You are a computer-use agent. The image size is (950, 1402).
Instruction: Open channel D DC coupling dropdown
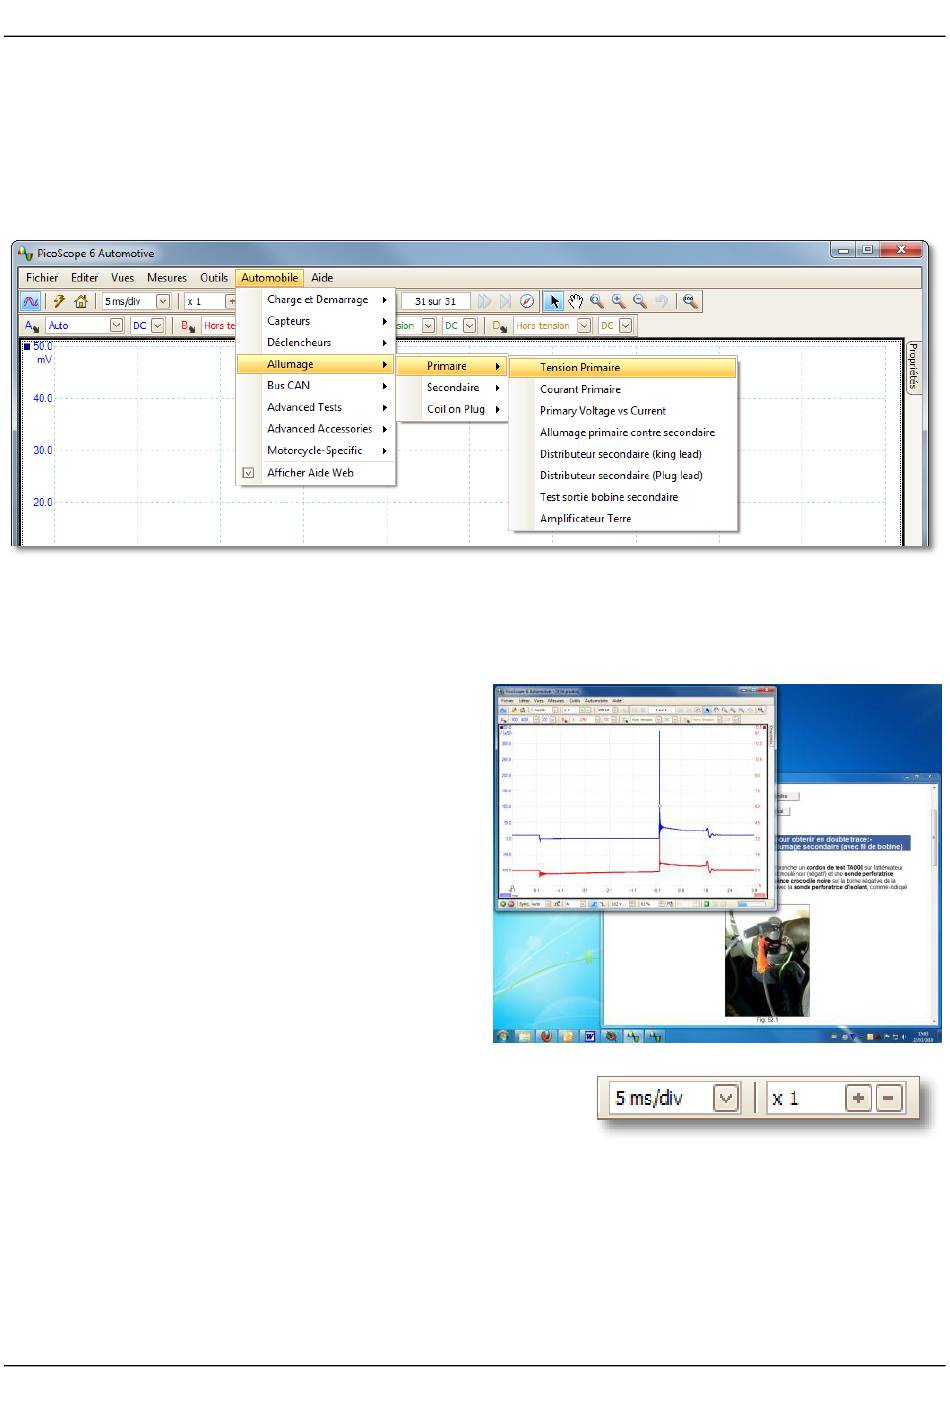(626, 325)
